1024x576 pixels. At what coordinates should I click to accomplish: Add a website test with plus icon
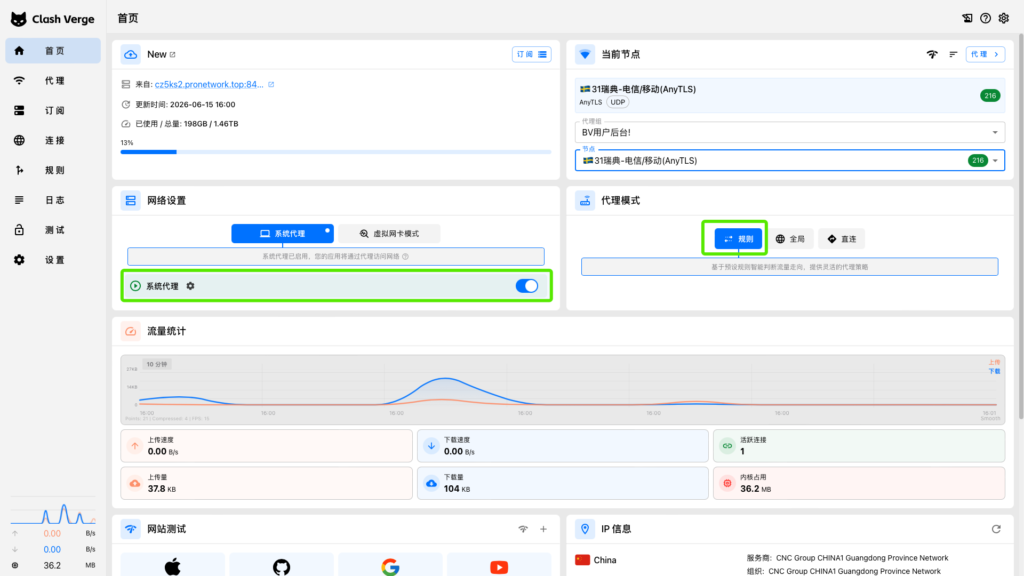tap(543, 529)
